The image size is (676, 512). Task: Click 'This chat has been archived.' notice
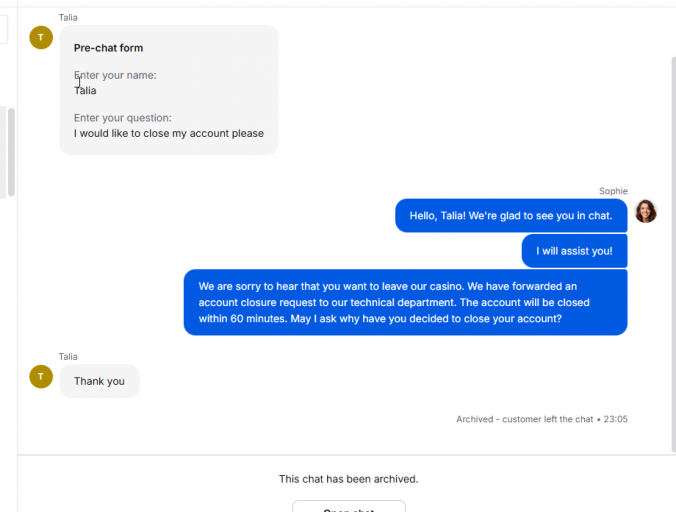[348, 479]
